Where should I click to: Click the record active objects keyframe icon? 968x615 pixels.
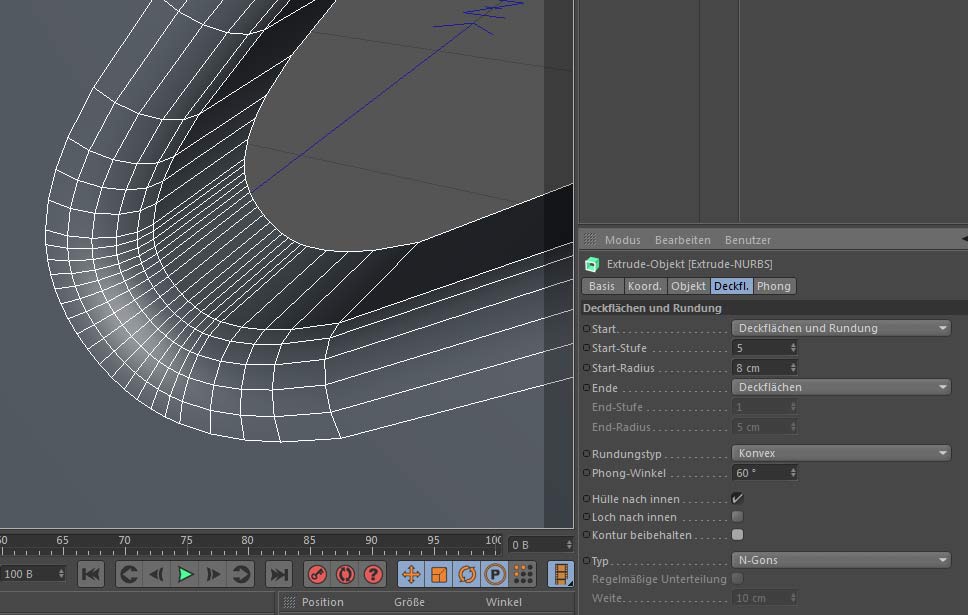point(317,574)
